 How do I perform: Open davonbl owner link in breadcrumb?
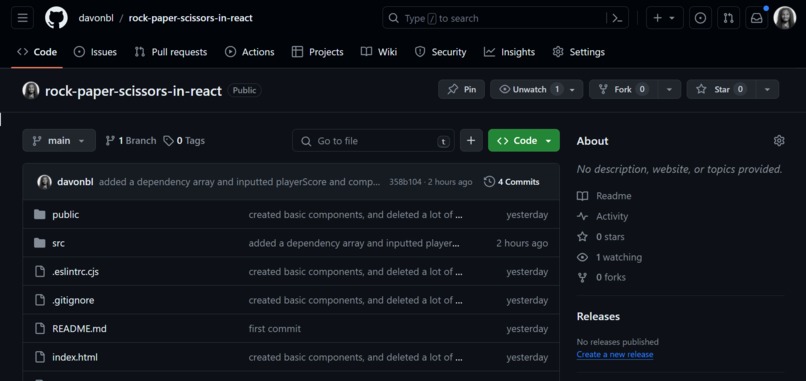(96, 18)
